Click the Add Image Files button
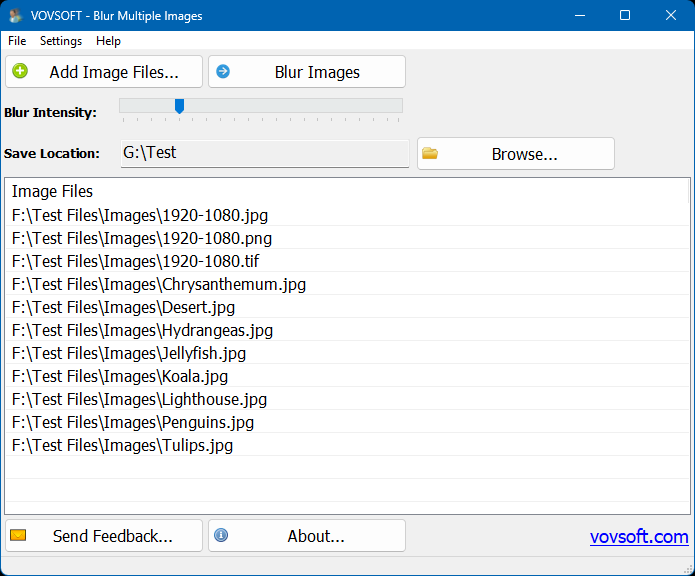This screenshot has height=576, width=695. click(x=104, y=72)
